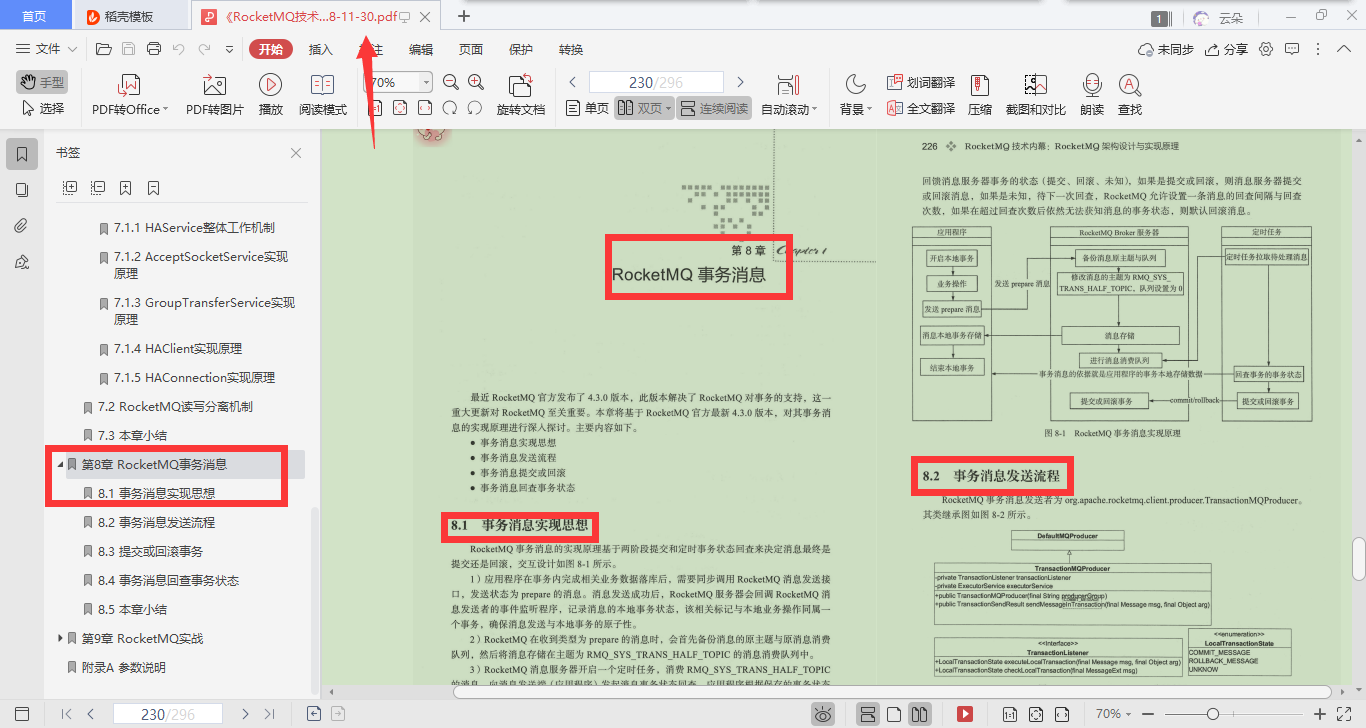Open the file folder icon in quick toolbar
This screenshot has width=1366, height=728.
point(103,49)
